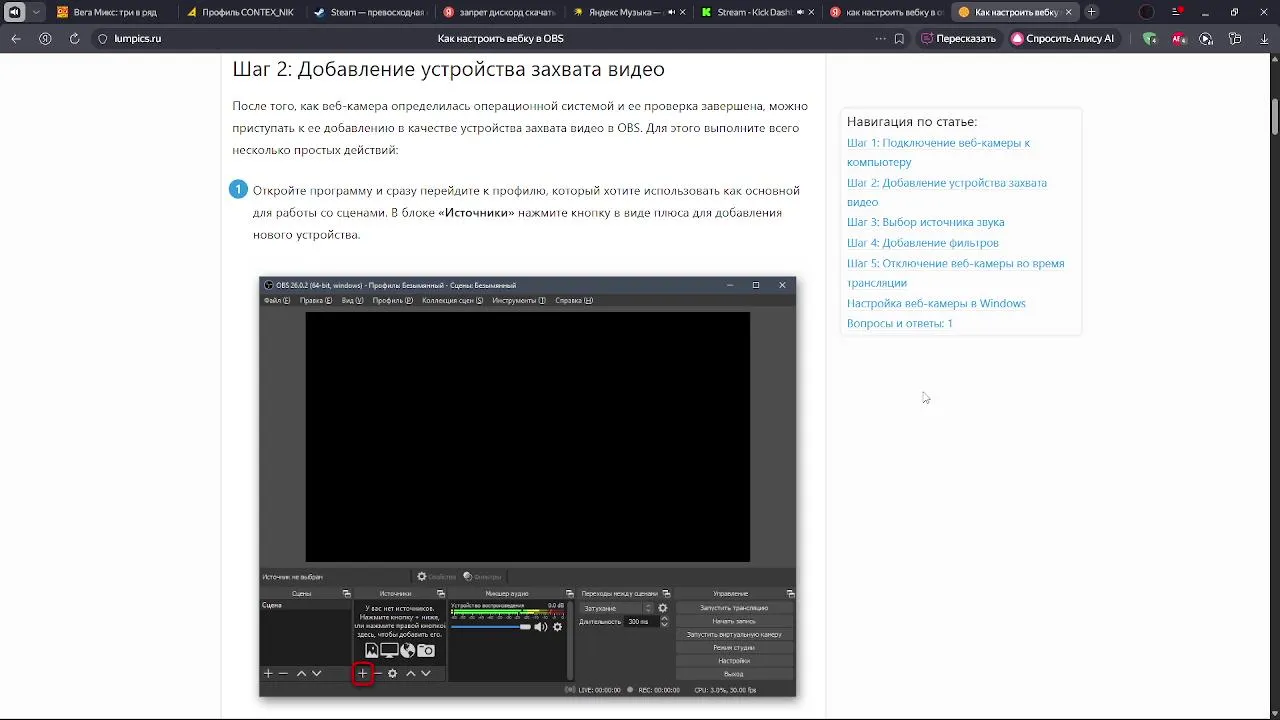
Task: Click the Навигация по статье heading
Action: tap(912, 121)
